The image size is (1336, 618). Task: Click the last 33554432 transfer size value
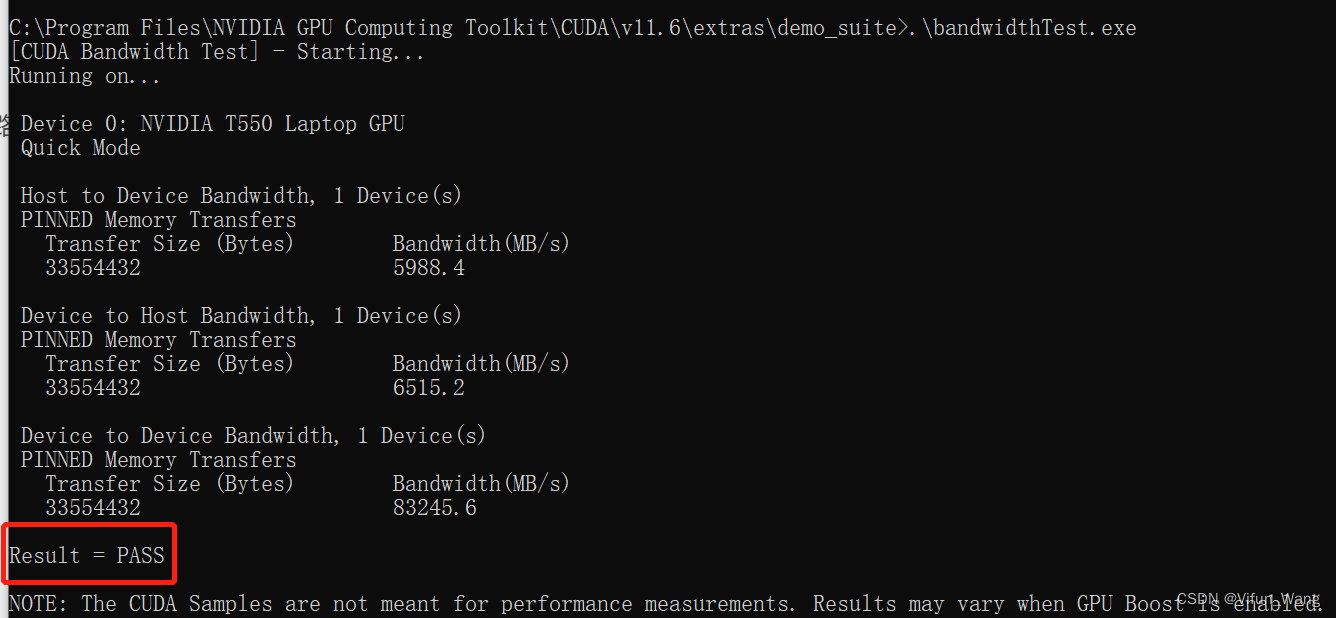coord(93,508)
